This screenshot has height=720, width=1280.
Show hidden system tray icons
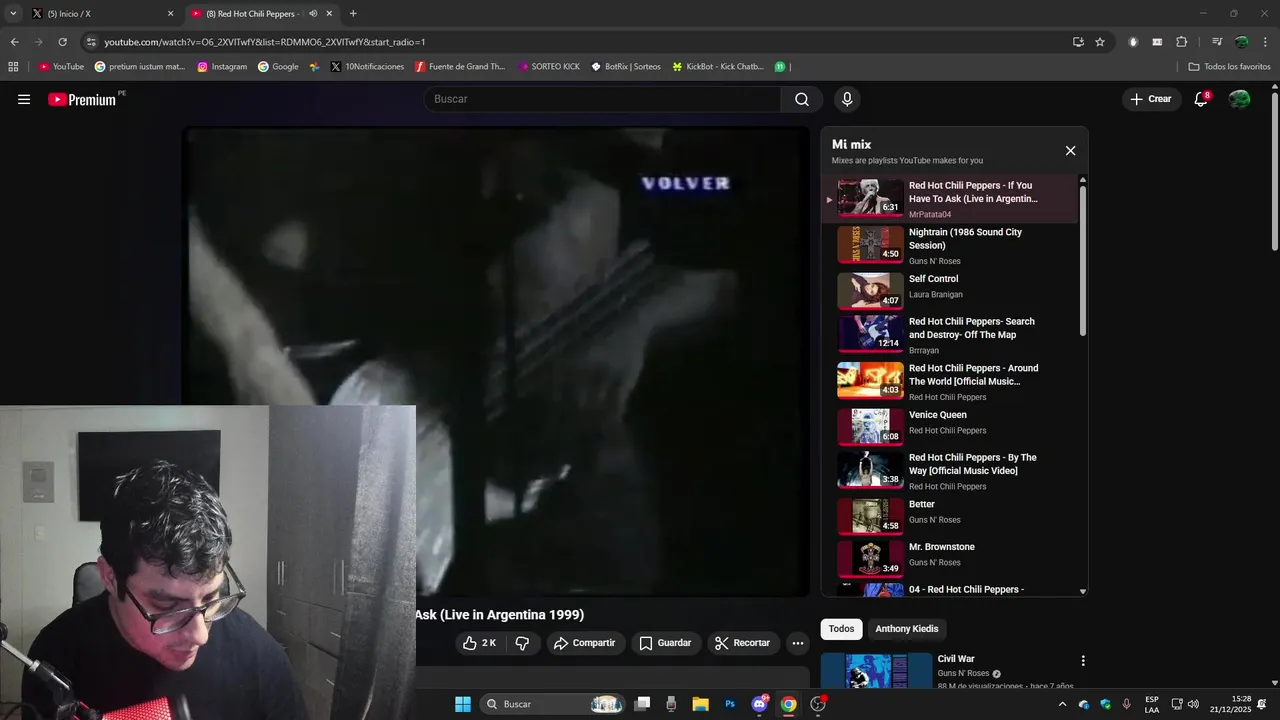(x=1062, y=704)
